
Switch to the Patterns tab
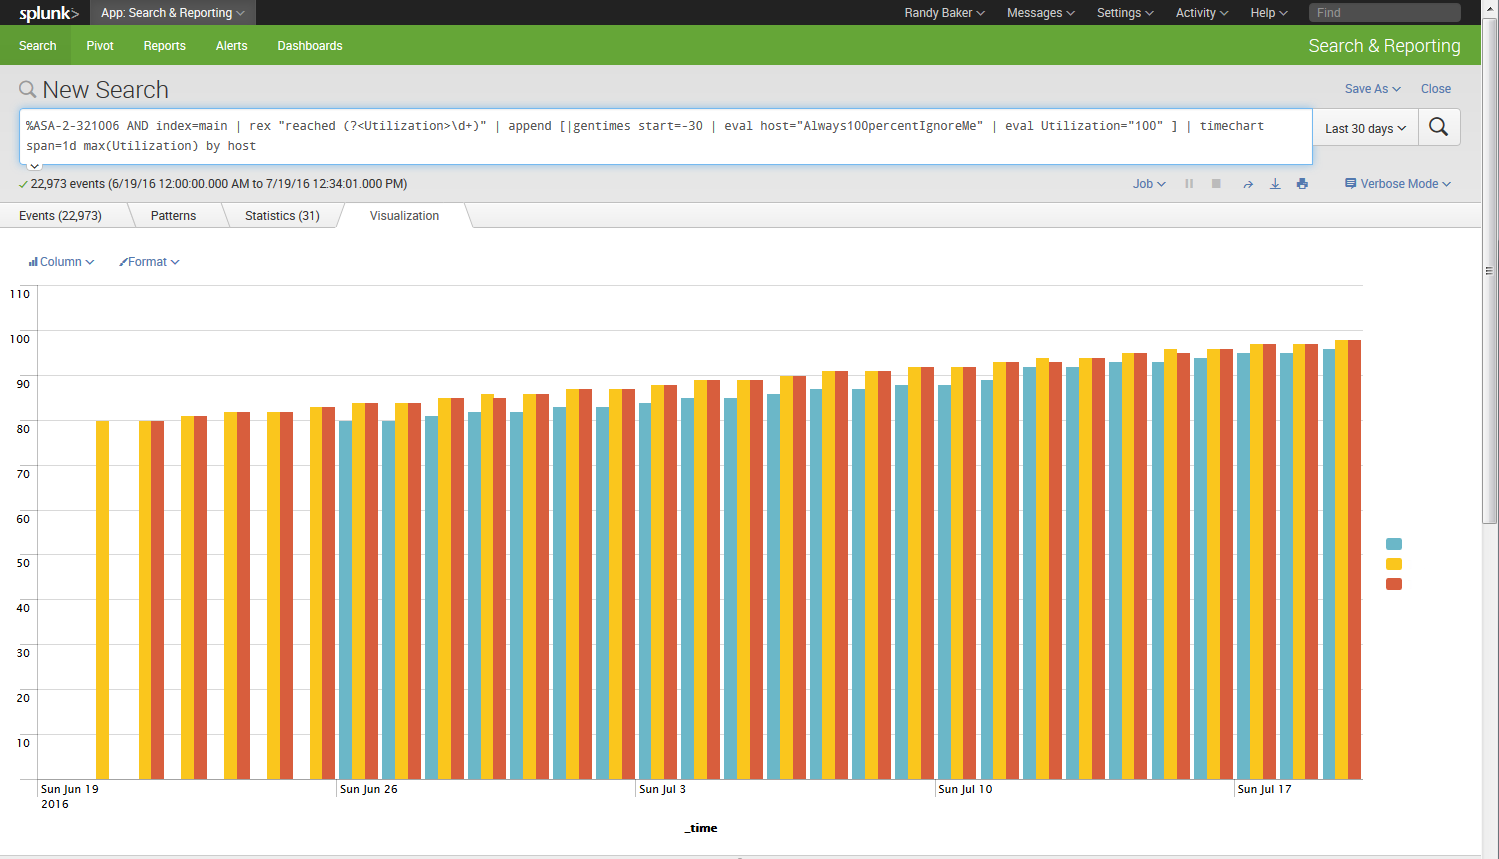point(173,215)
